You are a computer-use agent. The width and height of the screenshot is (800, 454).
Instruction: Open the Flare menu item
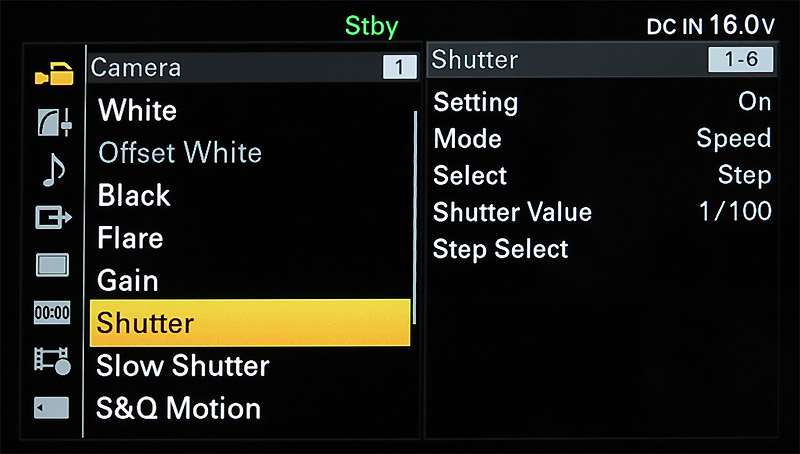click(x=130, y=238)
